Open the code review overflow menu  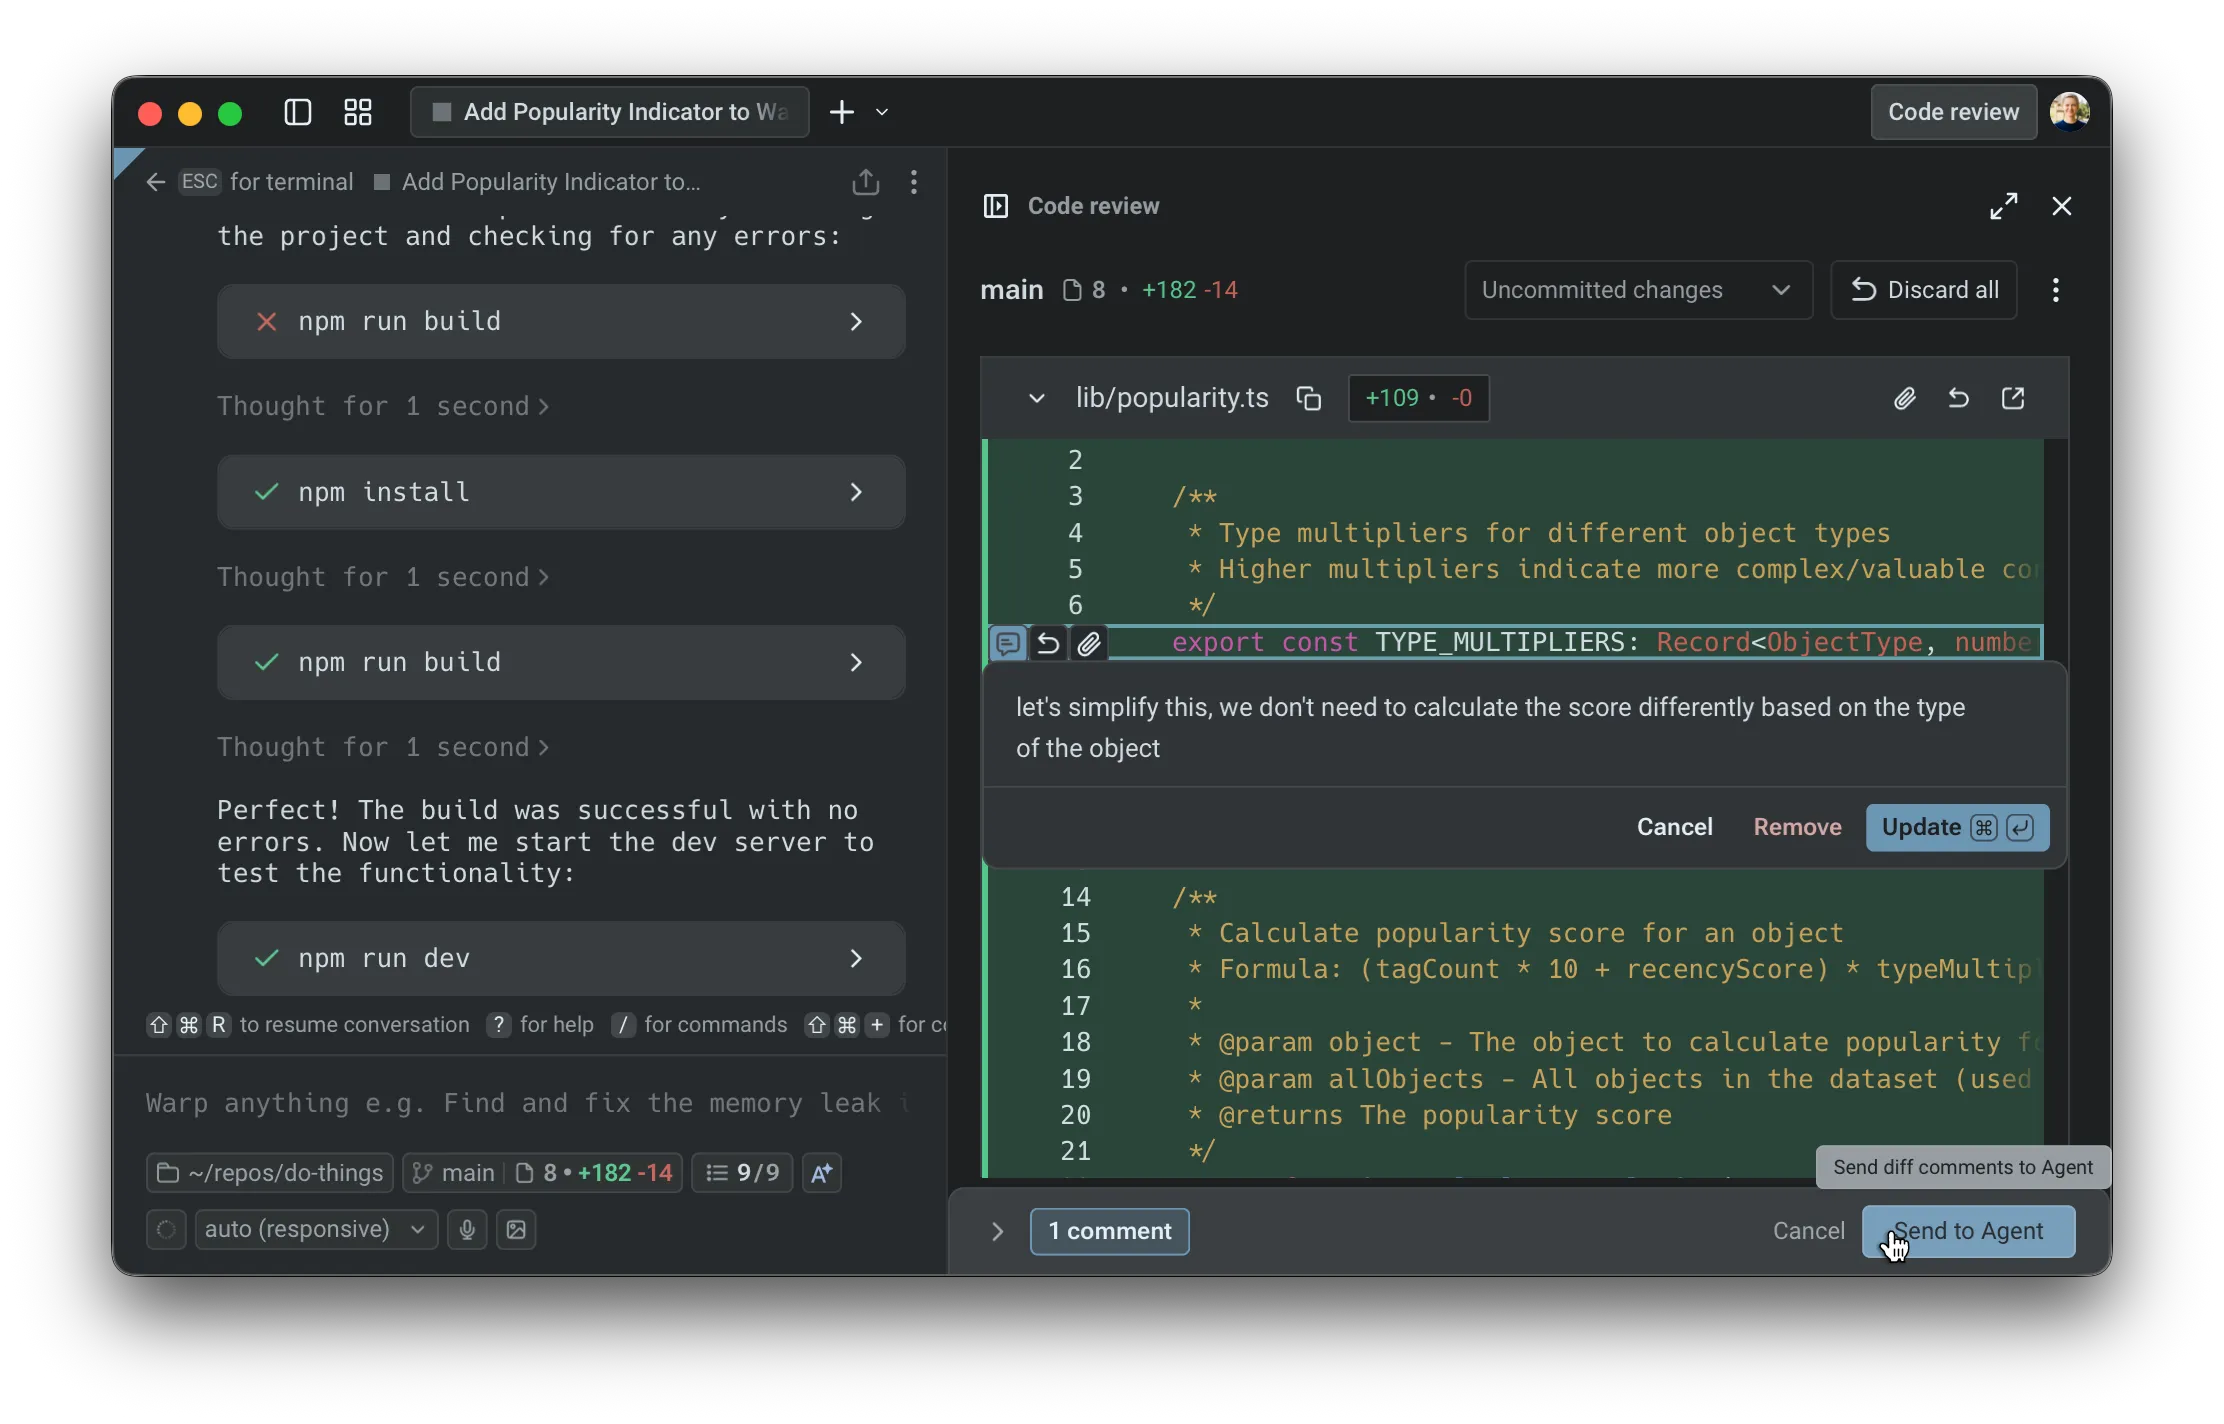[x=2055, y=290]
